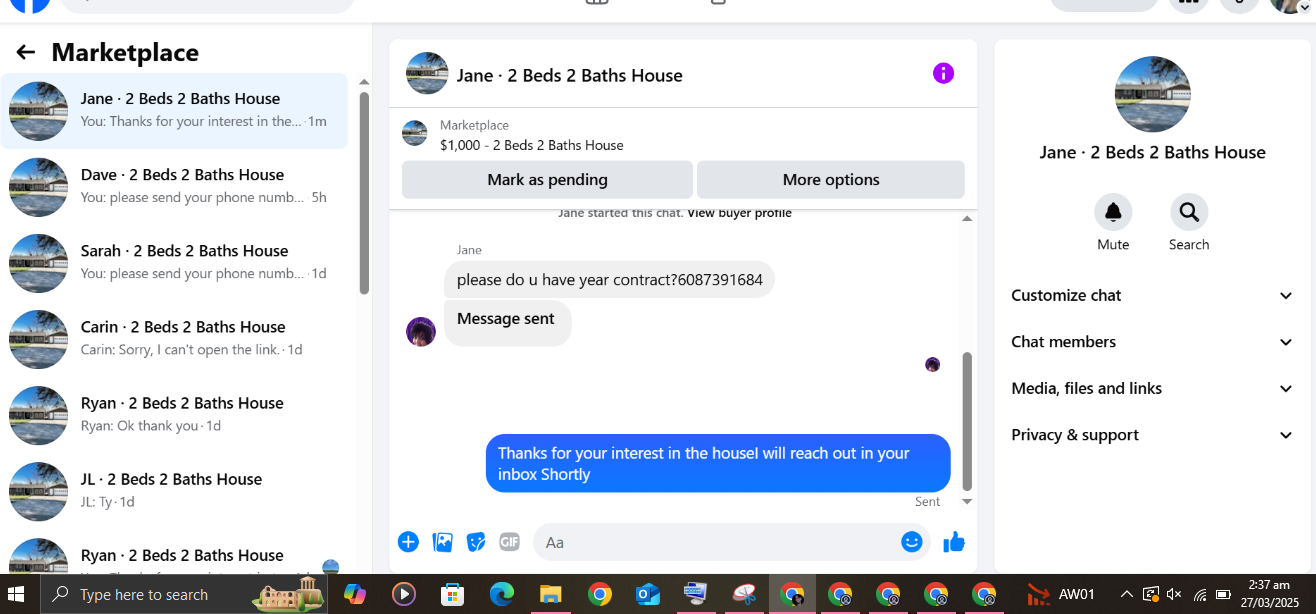Mute the chat with bell icon

point(1113,212)
